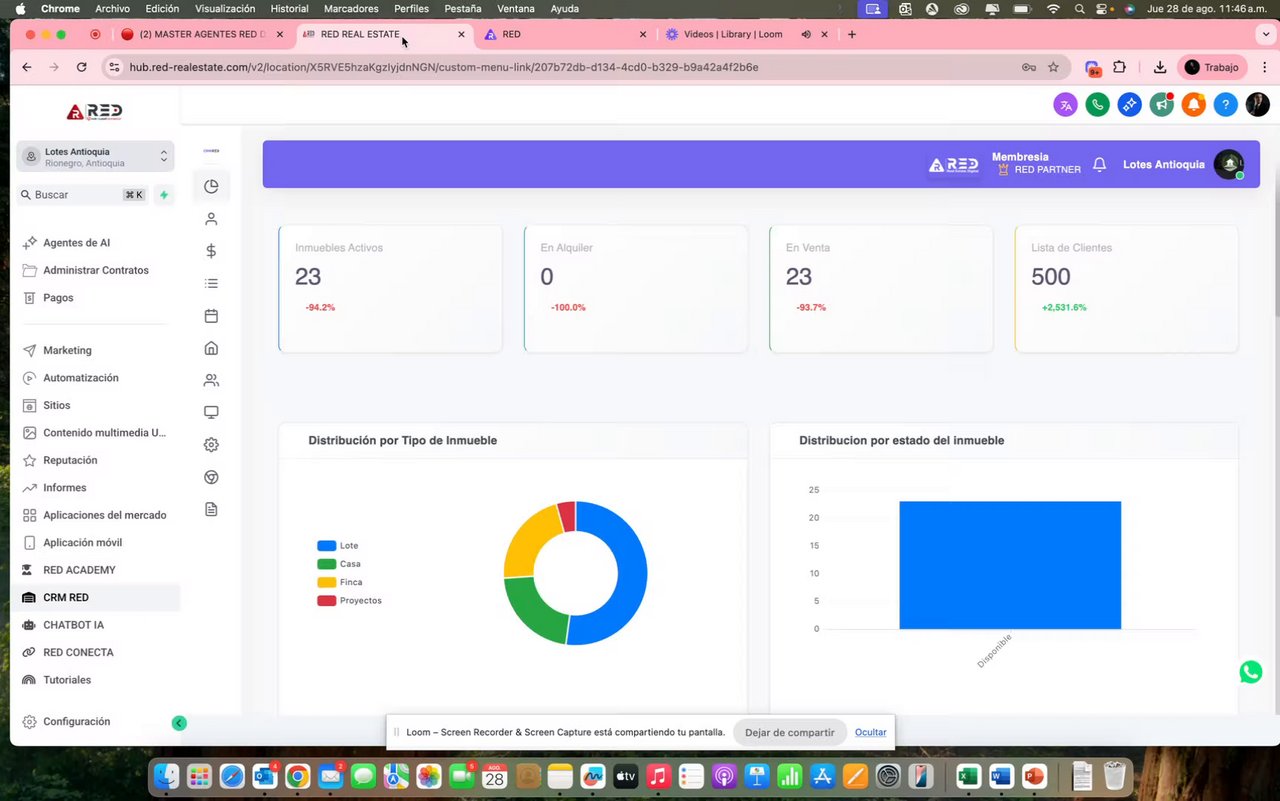Click the blue help question mark icon
The width and height of the screenshot is (1280, 801).
click(x=1226, y=104)
